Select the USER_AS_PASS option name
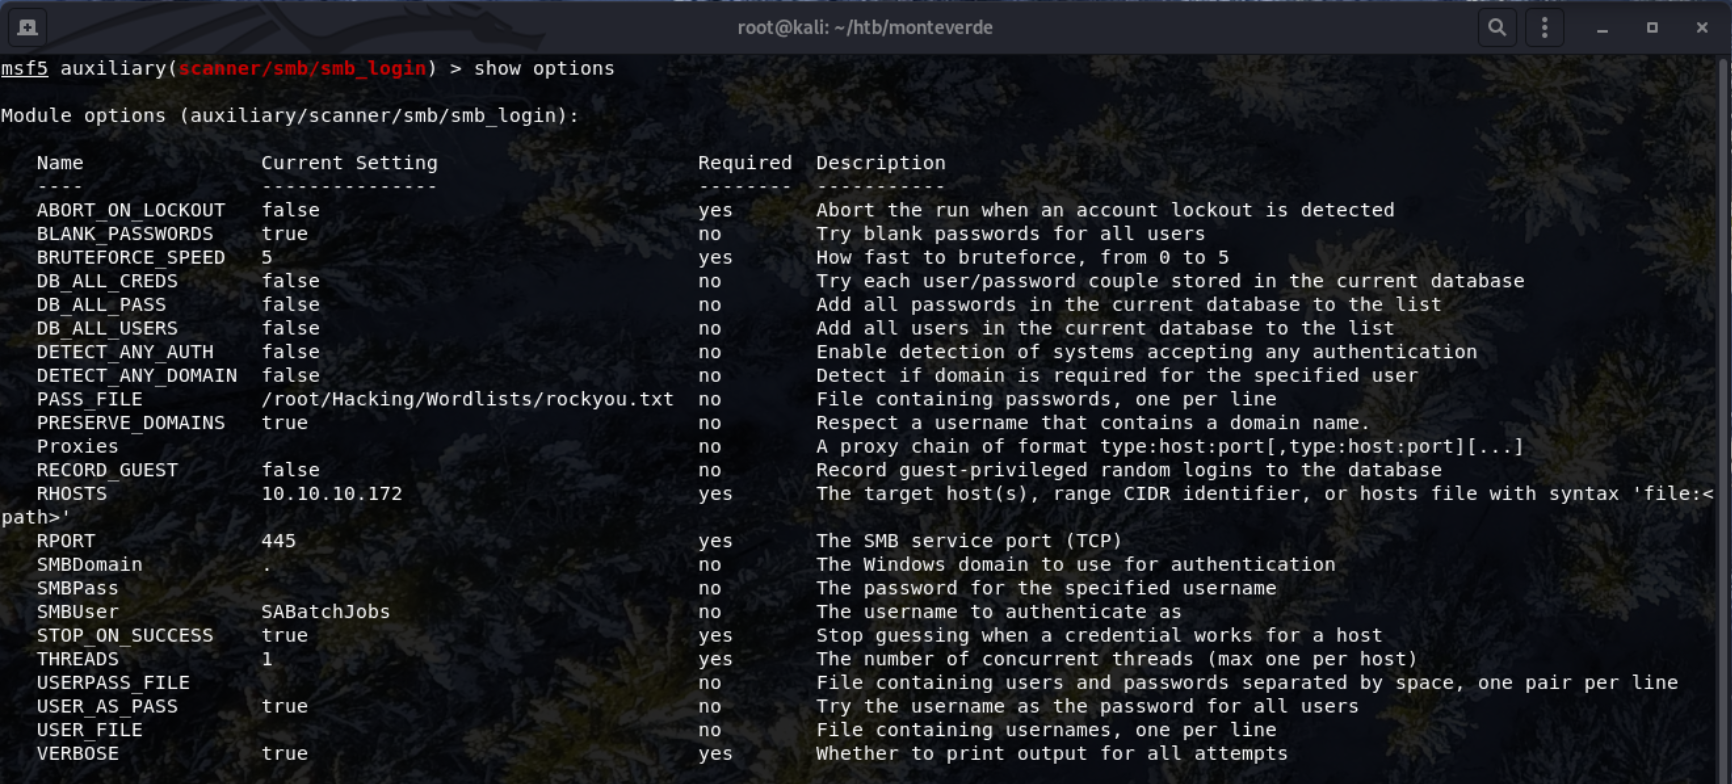Image resolution: width=1732 pixels, height=784 pixels. 107,706
